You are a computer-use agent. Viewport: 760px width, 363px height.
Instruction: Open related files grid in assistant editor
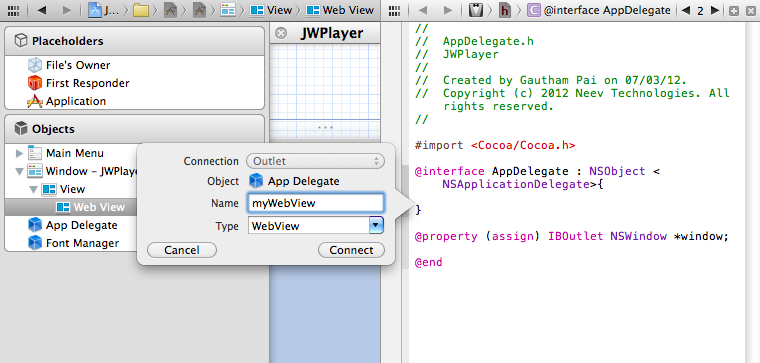click(x=396, y=10)
